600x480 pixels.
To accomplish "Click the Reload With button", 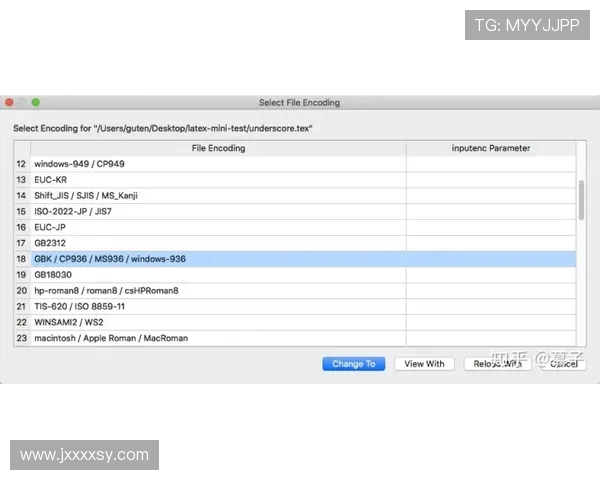I will pyautogui.click(x=497, y=364).
